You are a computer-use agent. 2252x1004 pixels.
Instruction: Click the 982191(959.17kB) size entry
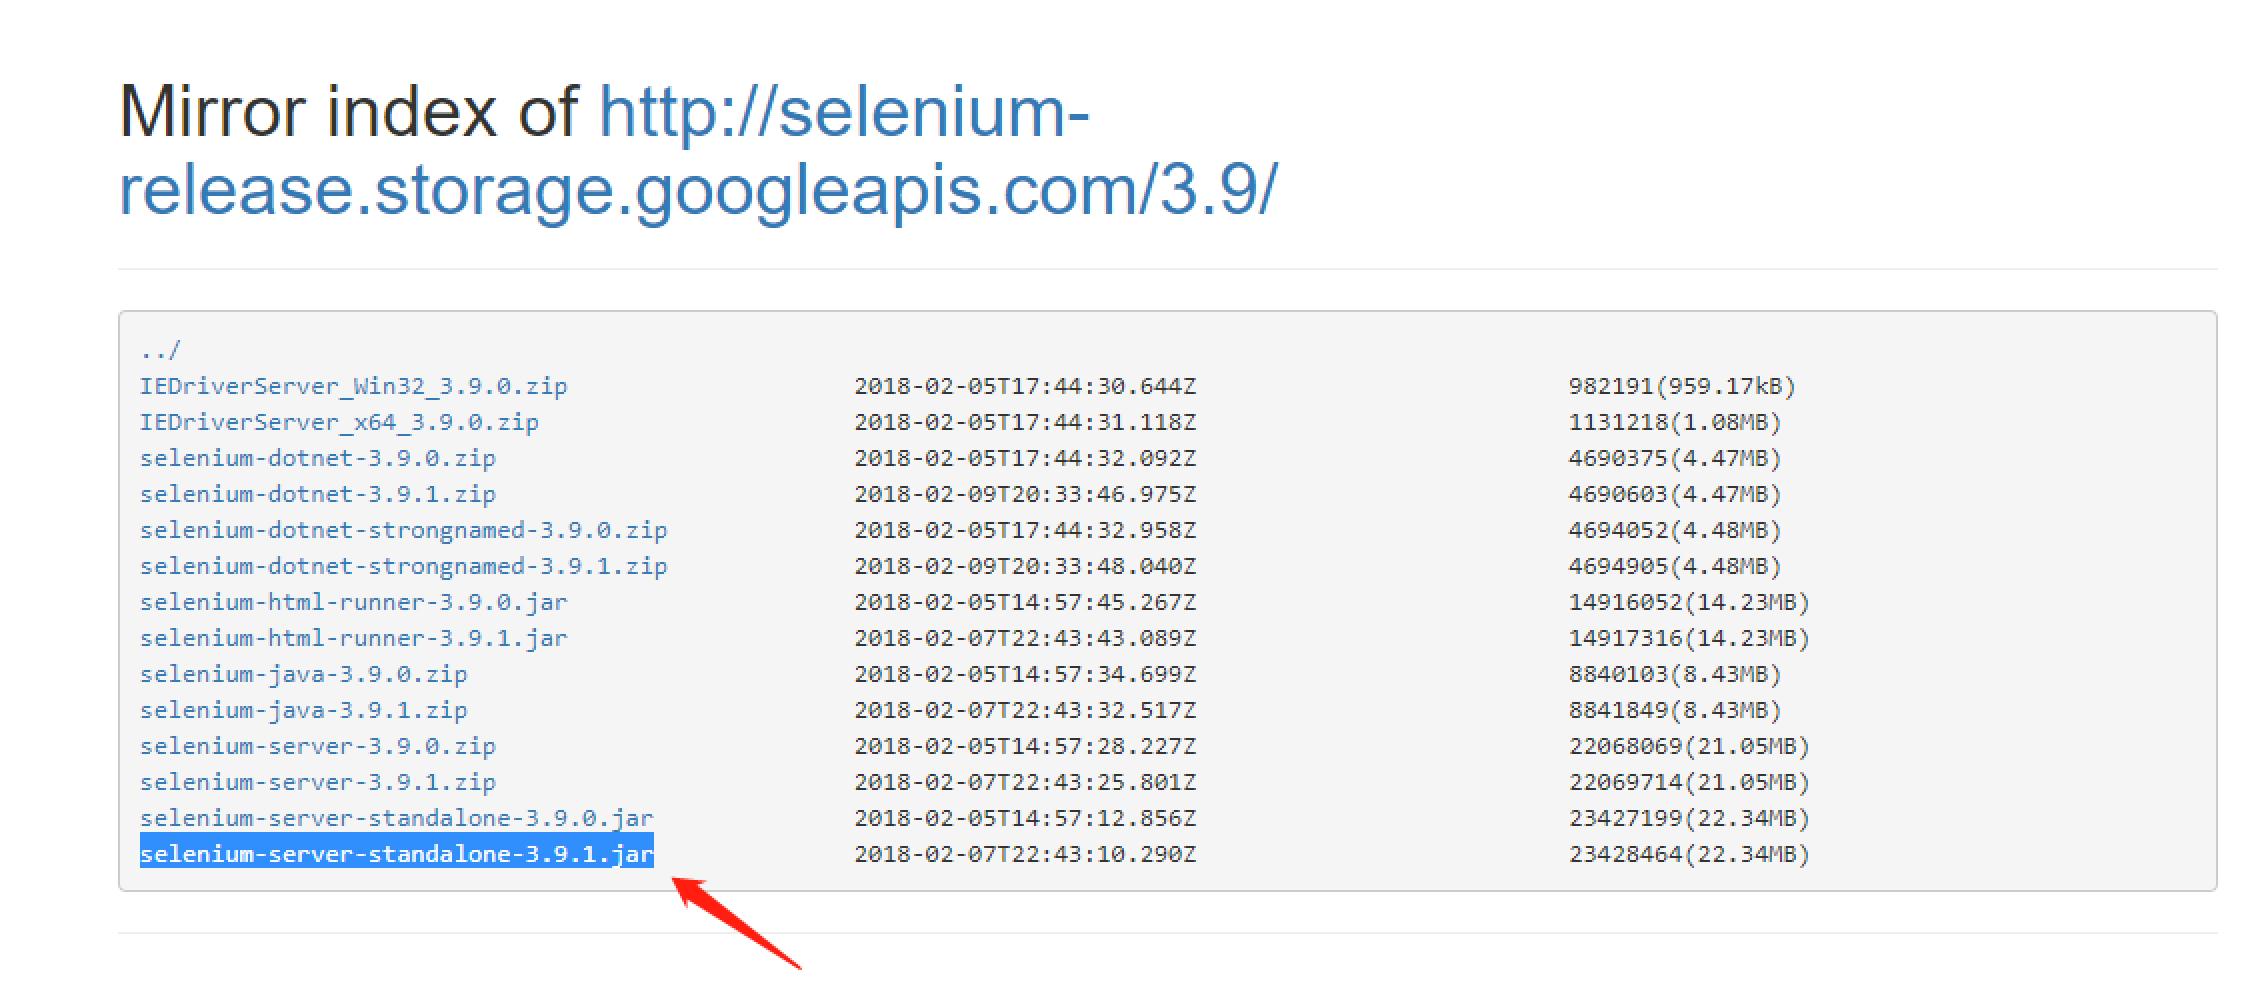(x=1682, y=386)
